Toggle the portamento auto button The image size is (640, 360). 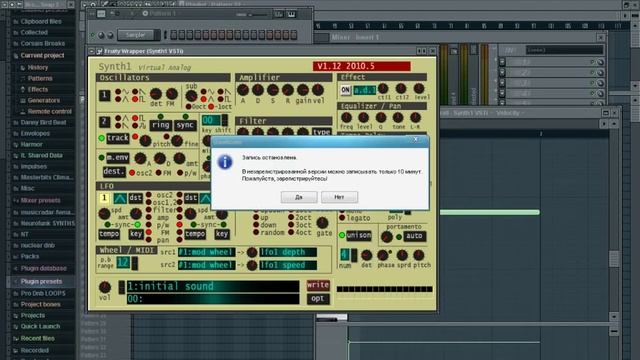click(x=414, y=236)
